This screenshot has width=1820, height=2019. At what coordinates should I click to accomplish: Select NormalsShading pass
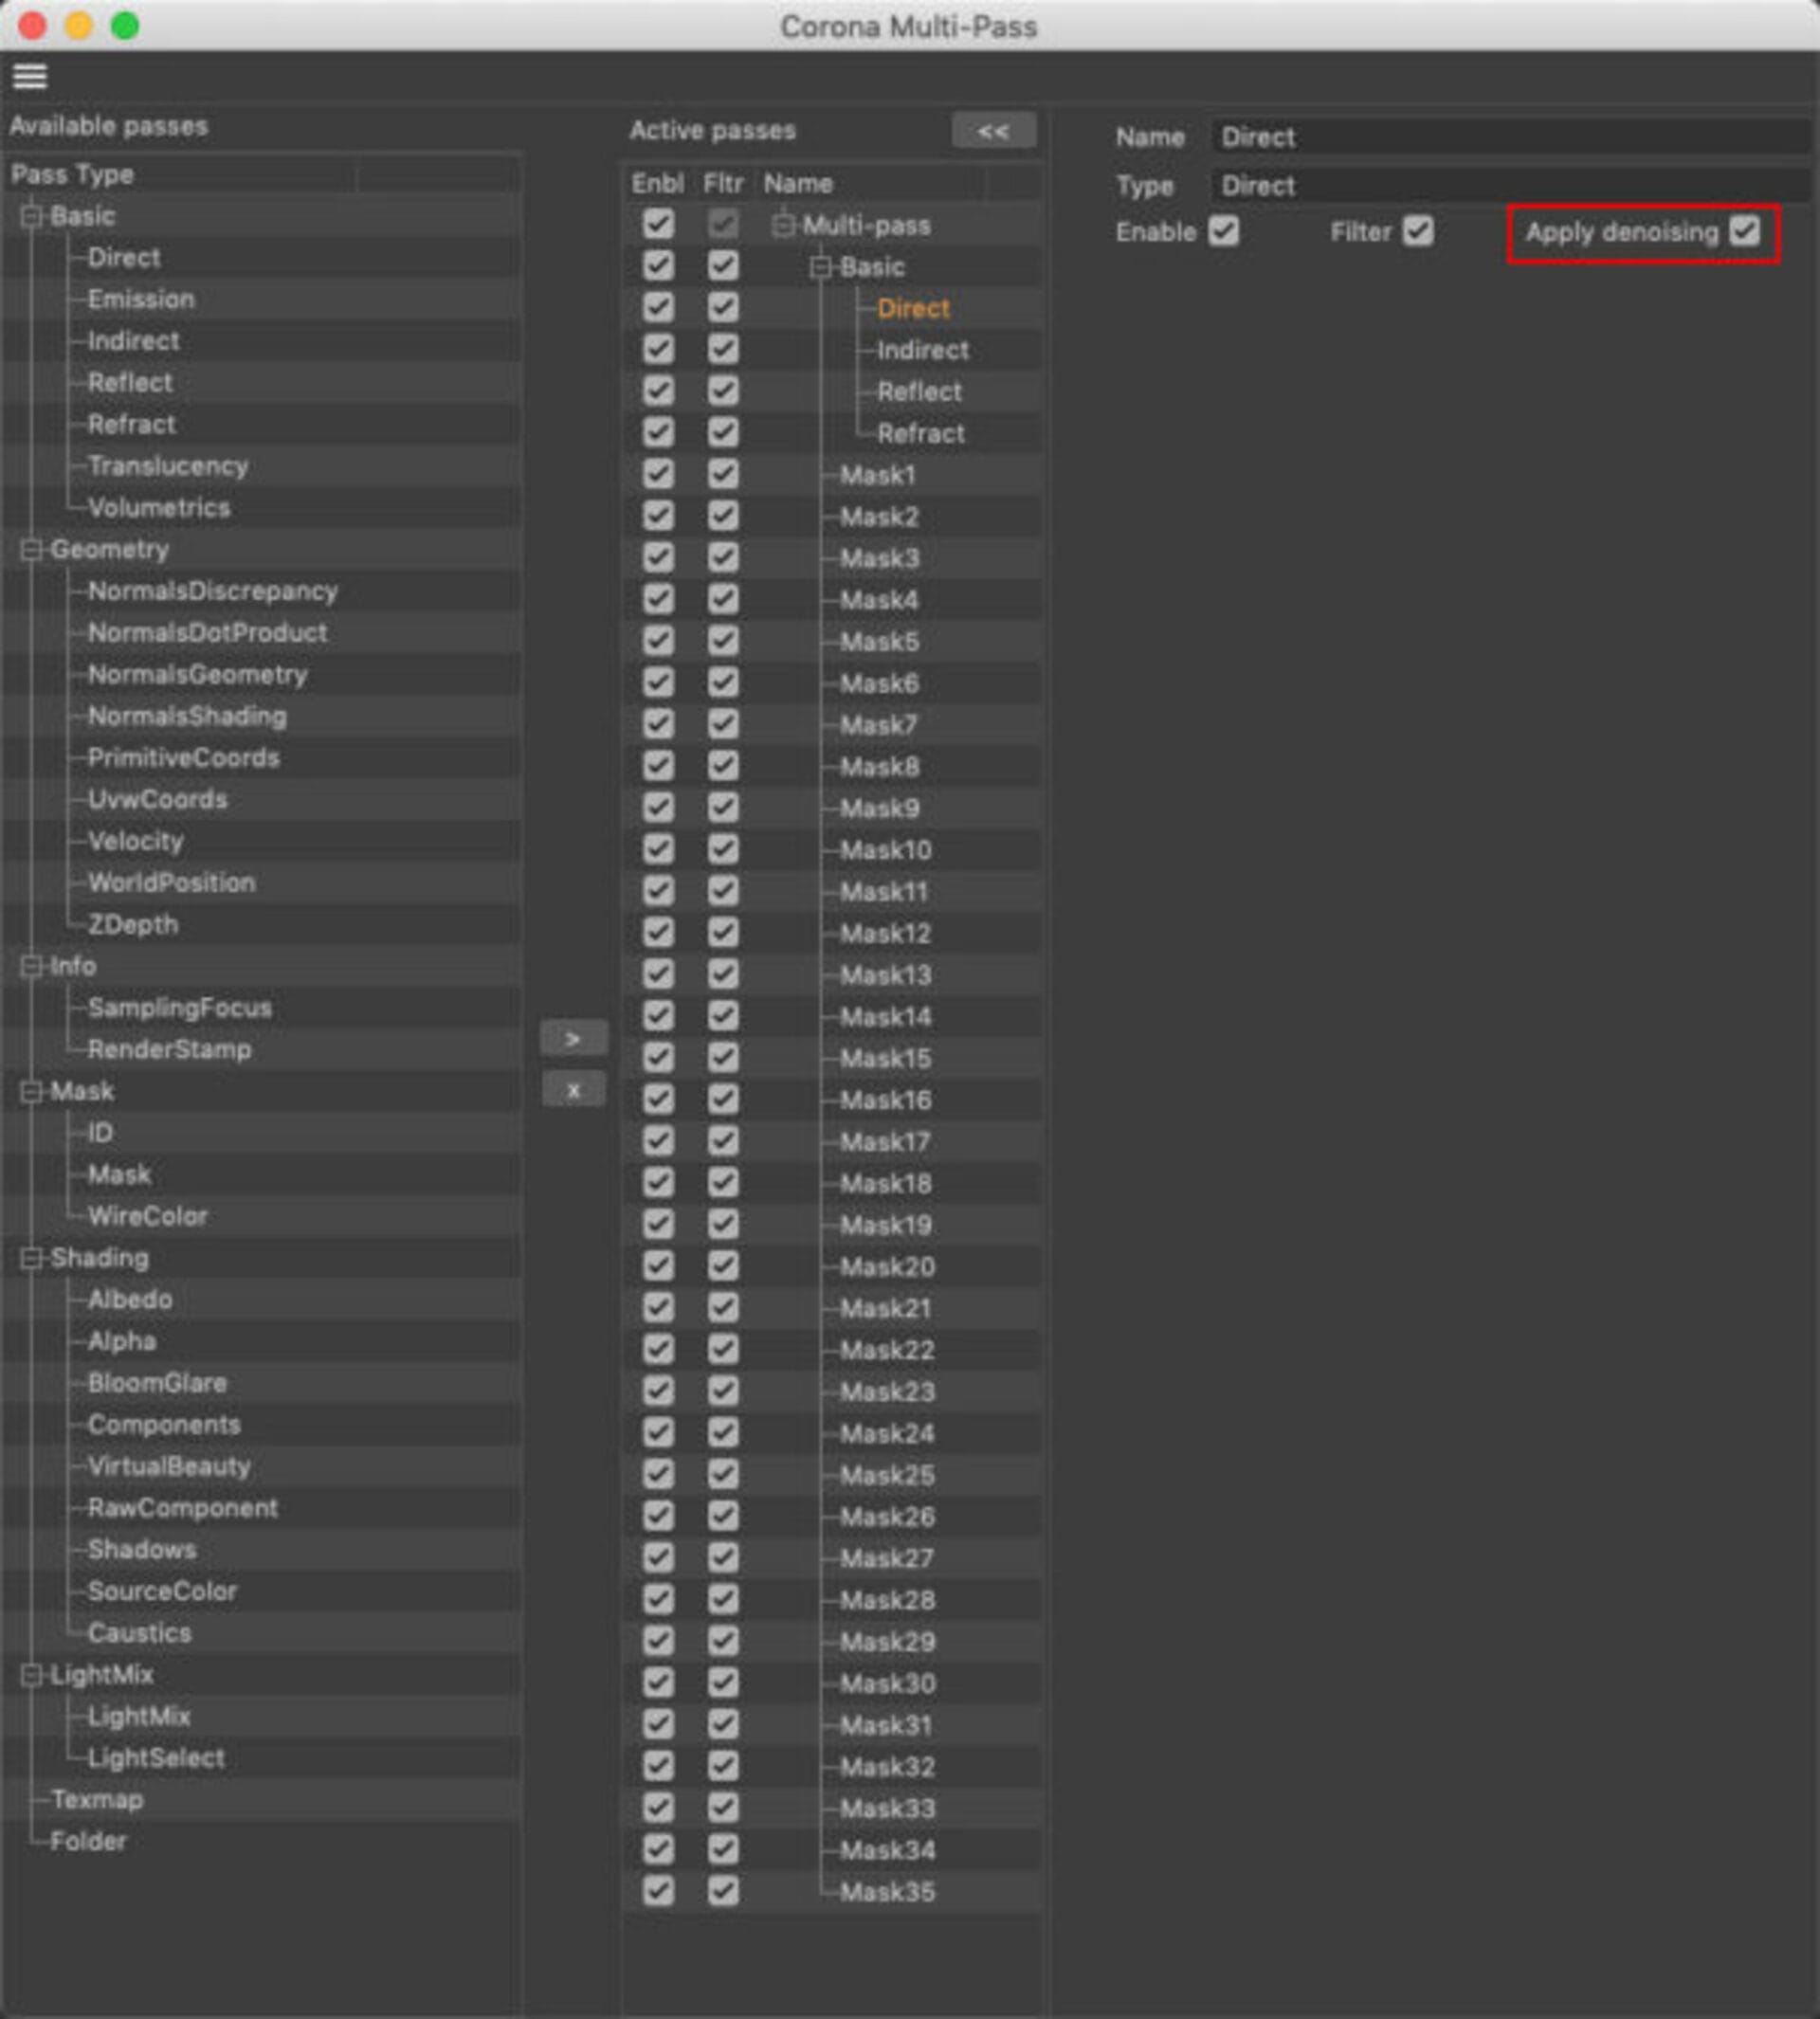[x=187, y=716]
